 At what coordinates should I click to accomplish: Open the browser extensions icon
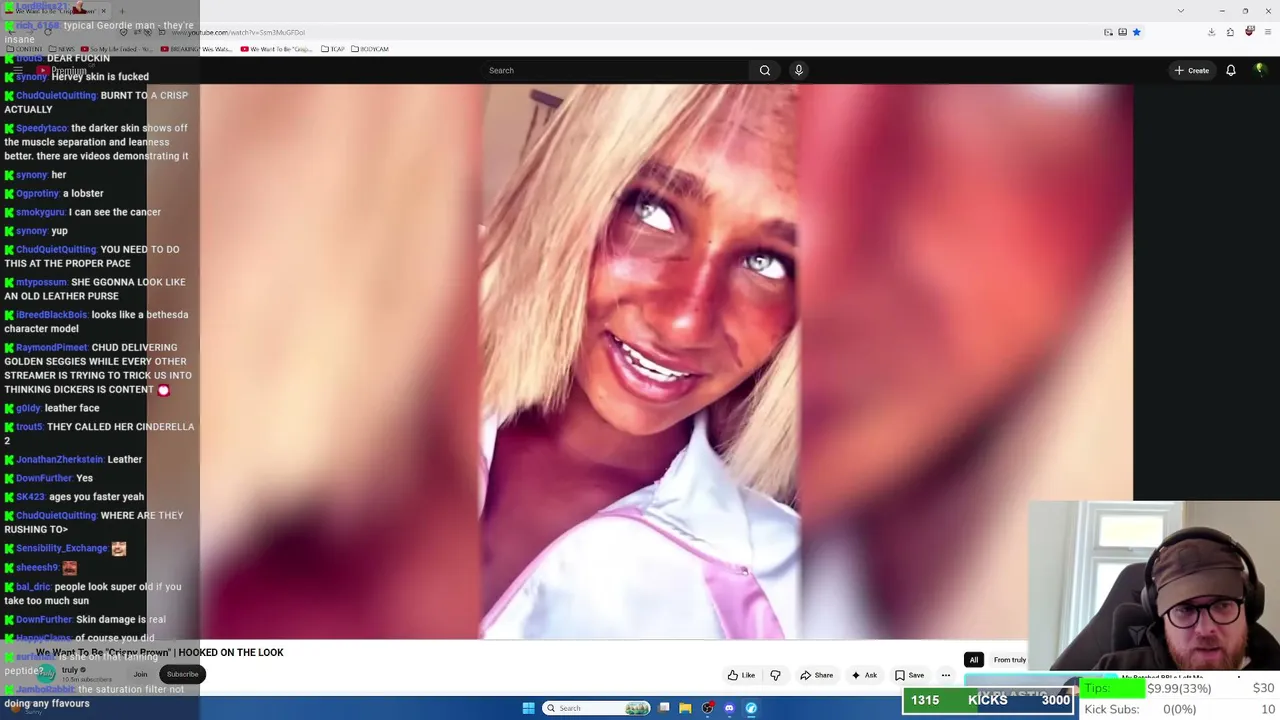click(x=1230, y=32)
